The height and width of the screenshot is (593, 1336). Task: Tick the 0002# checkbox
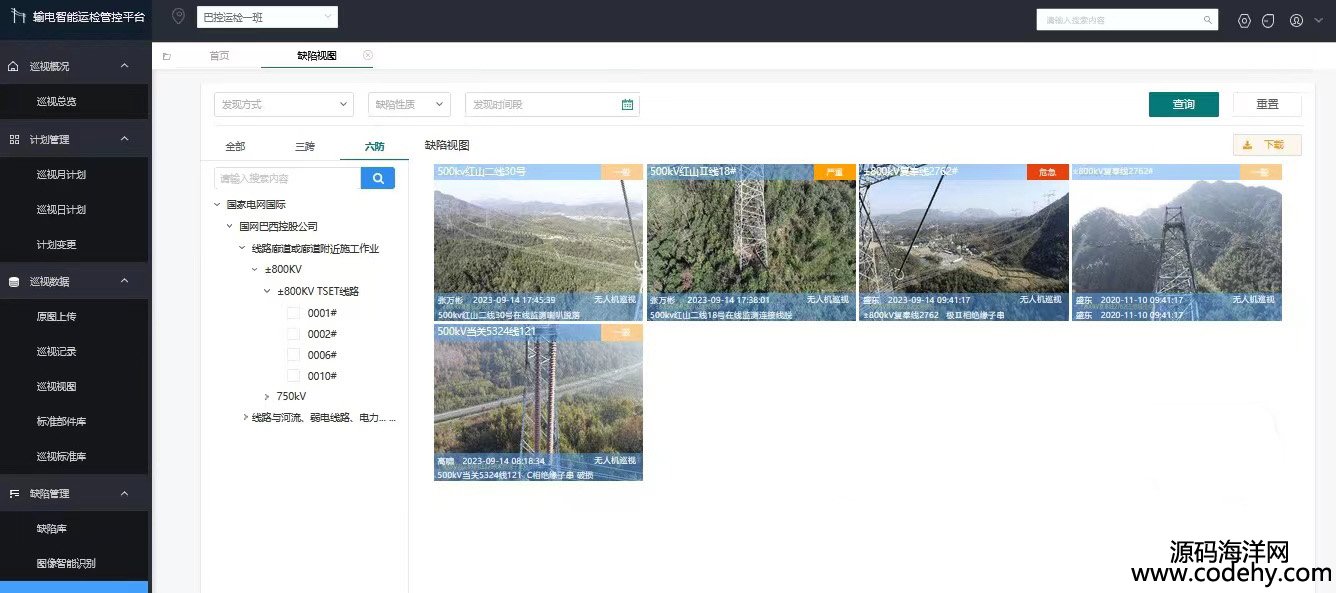point(293,334)
